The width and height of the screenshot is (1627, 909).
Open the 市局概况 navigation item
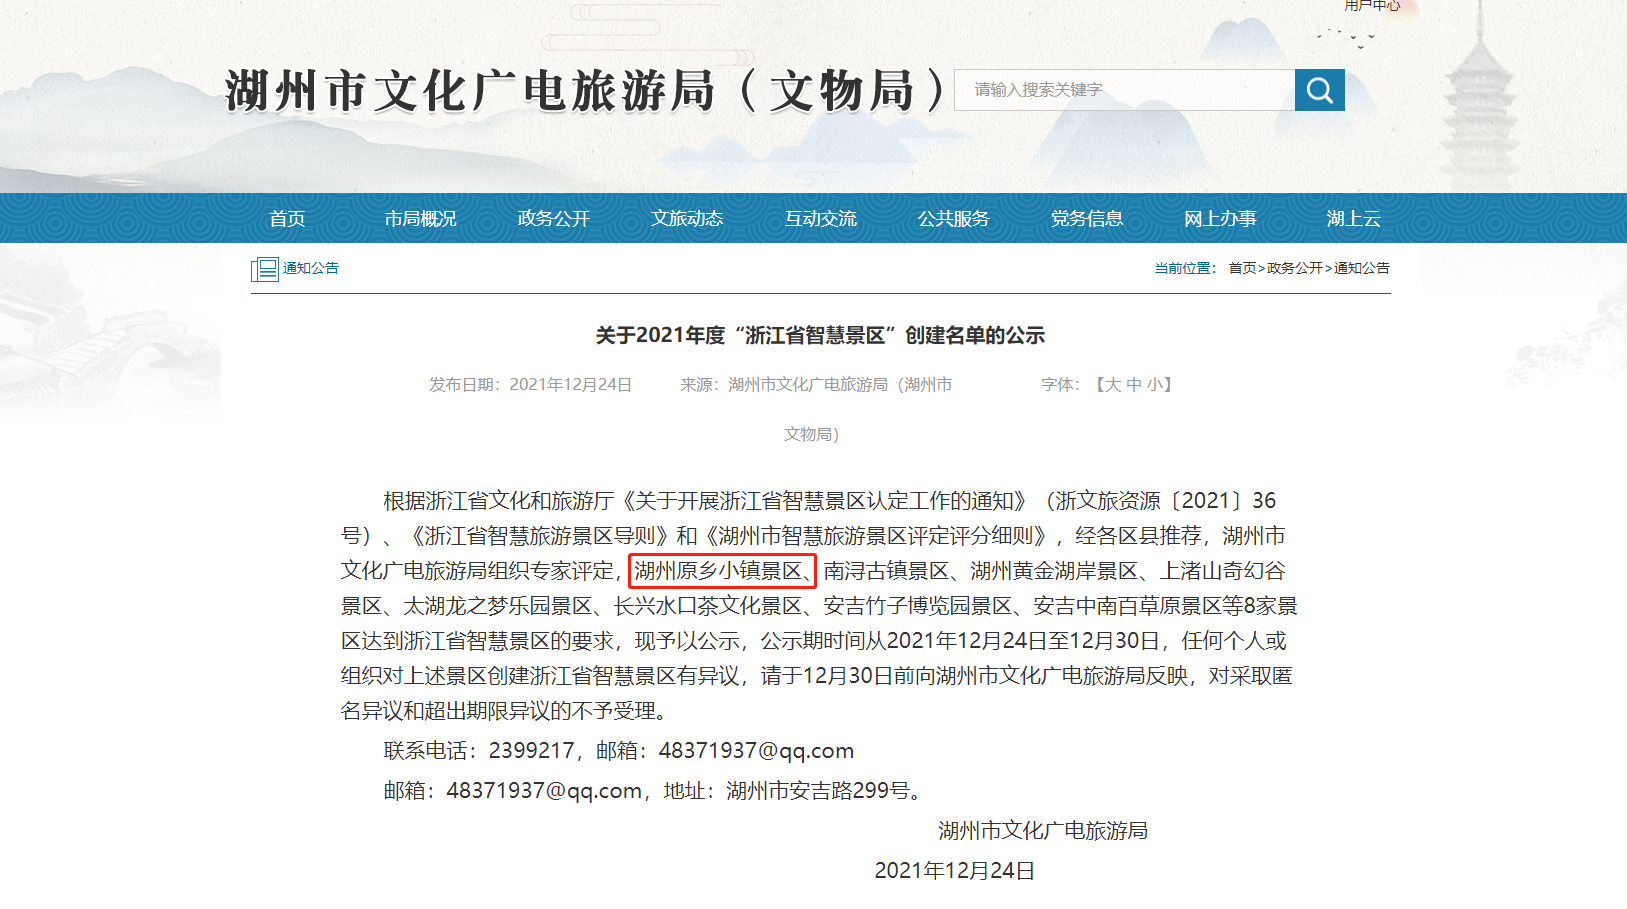(x=420, y=218)
